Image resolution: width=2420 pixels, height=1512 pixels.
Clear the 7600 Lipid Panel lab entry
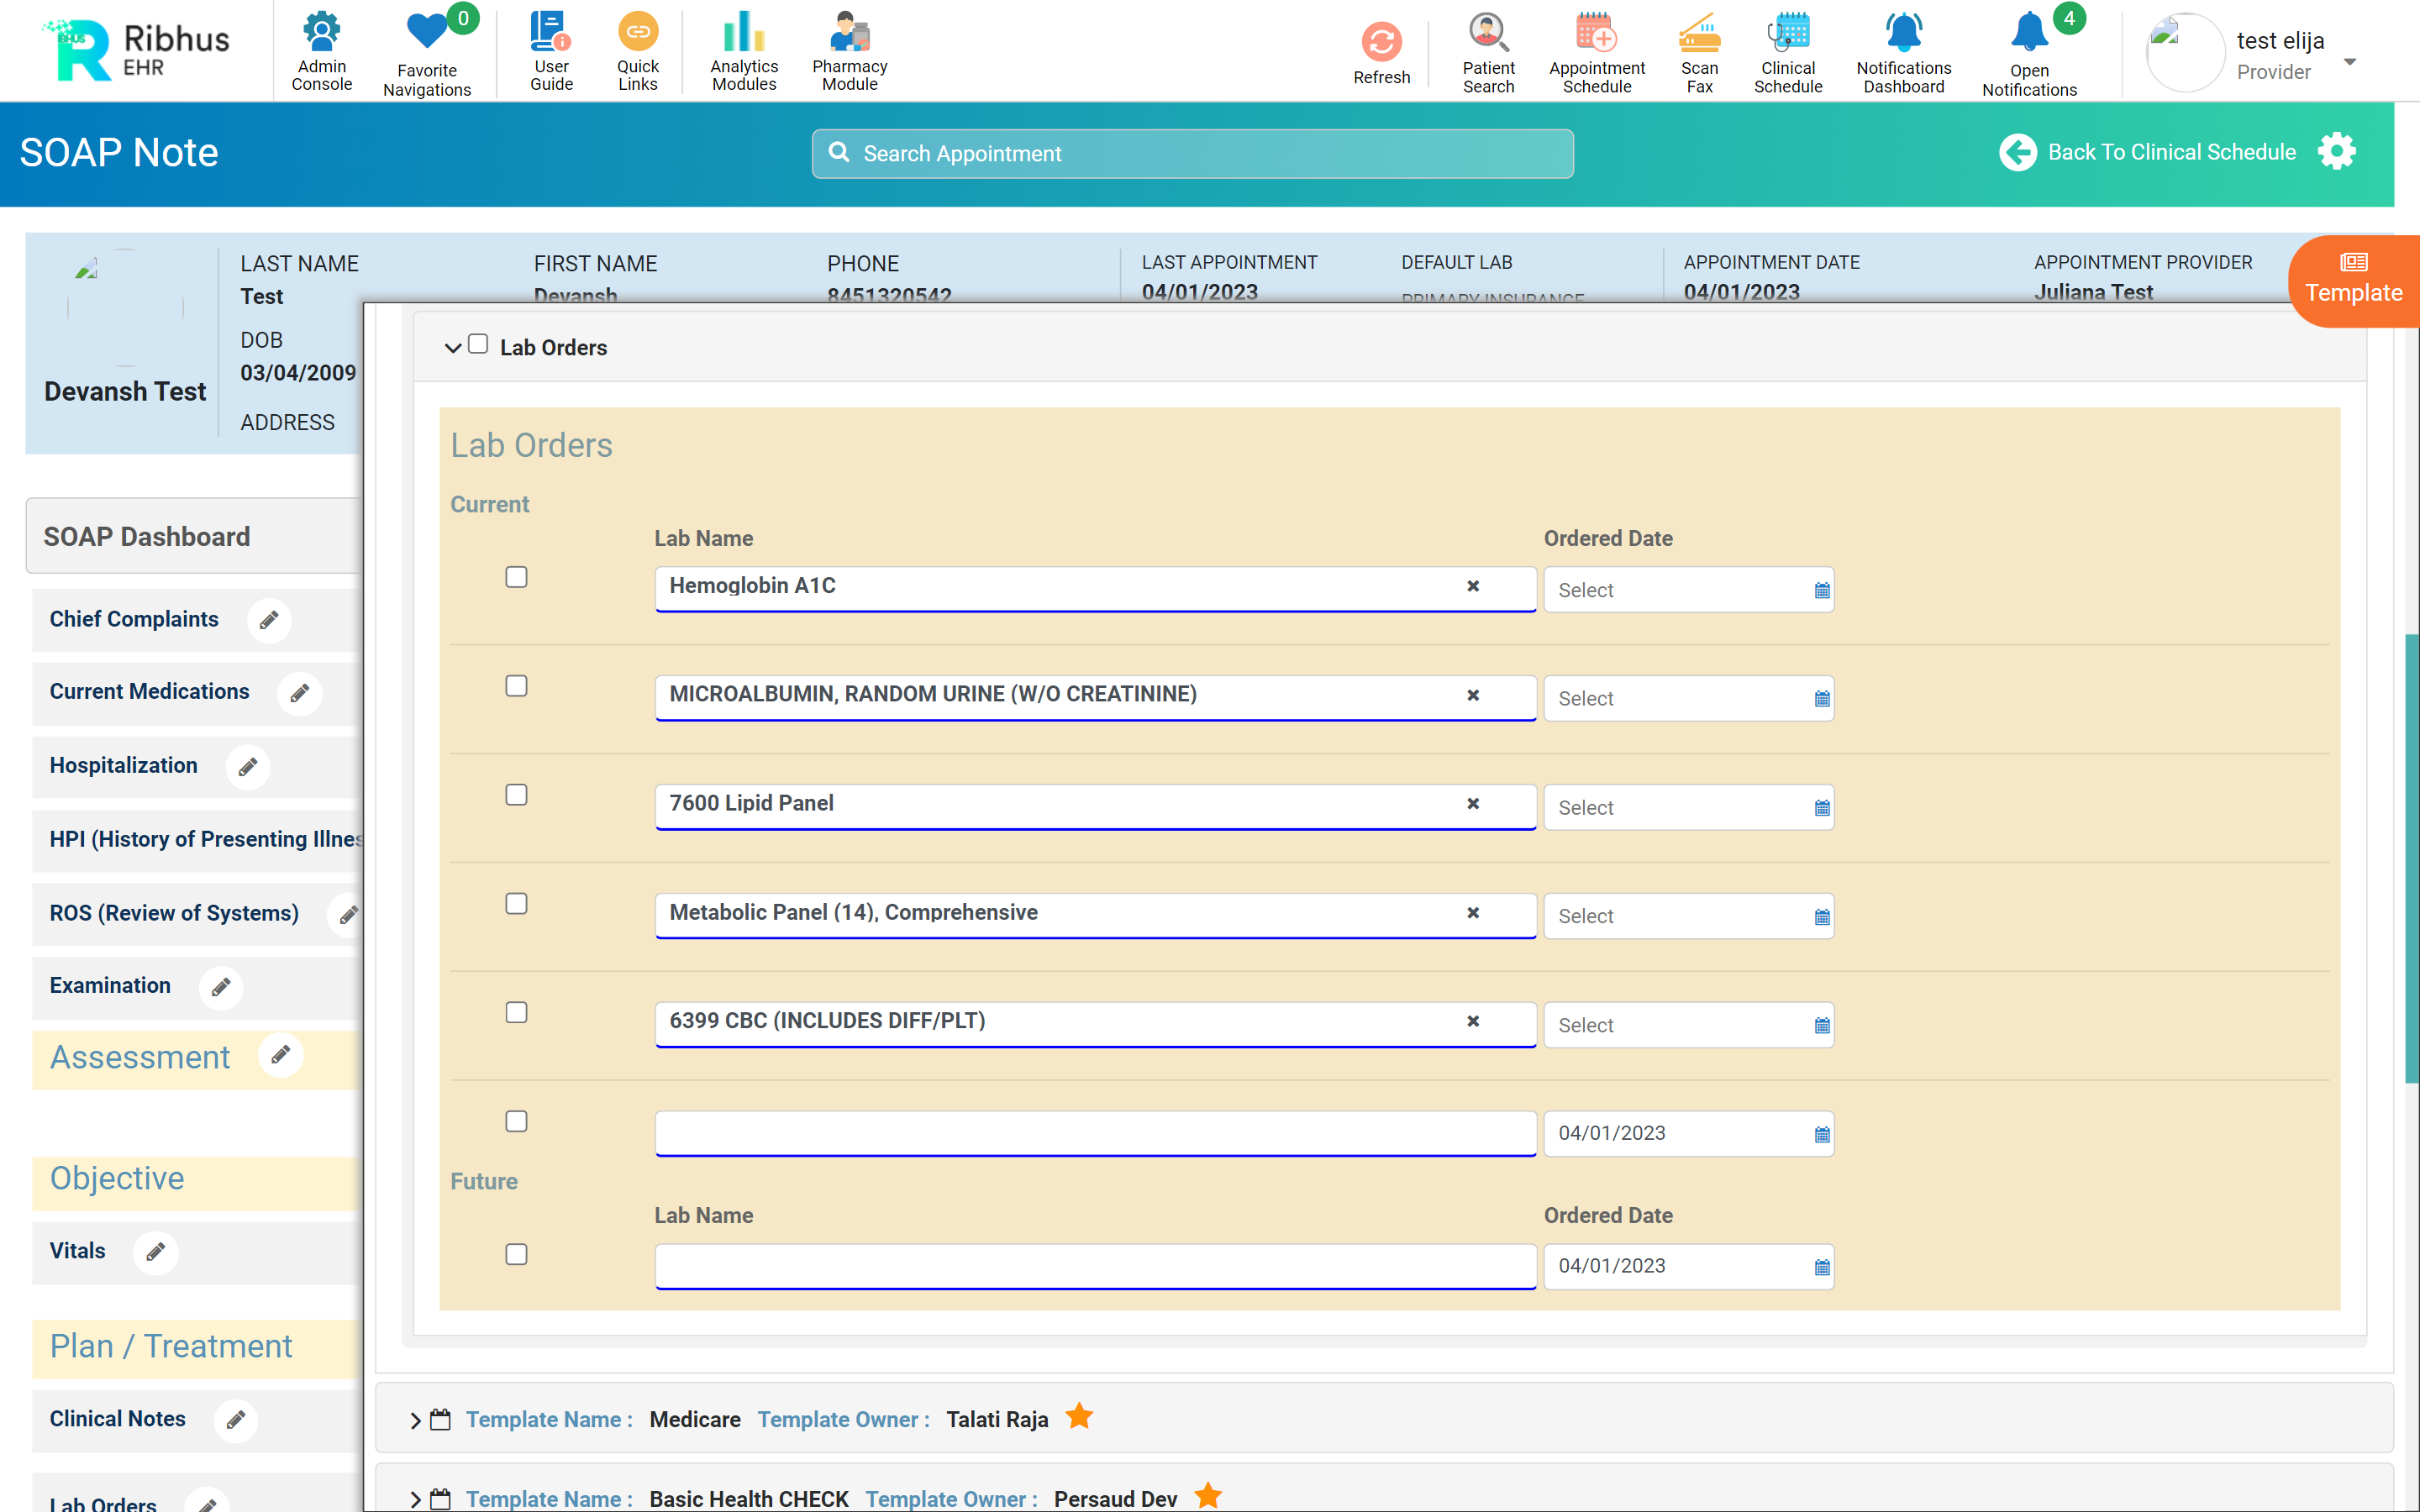click(1473, 804)
